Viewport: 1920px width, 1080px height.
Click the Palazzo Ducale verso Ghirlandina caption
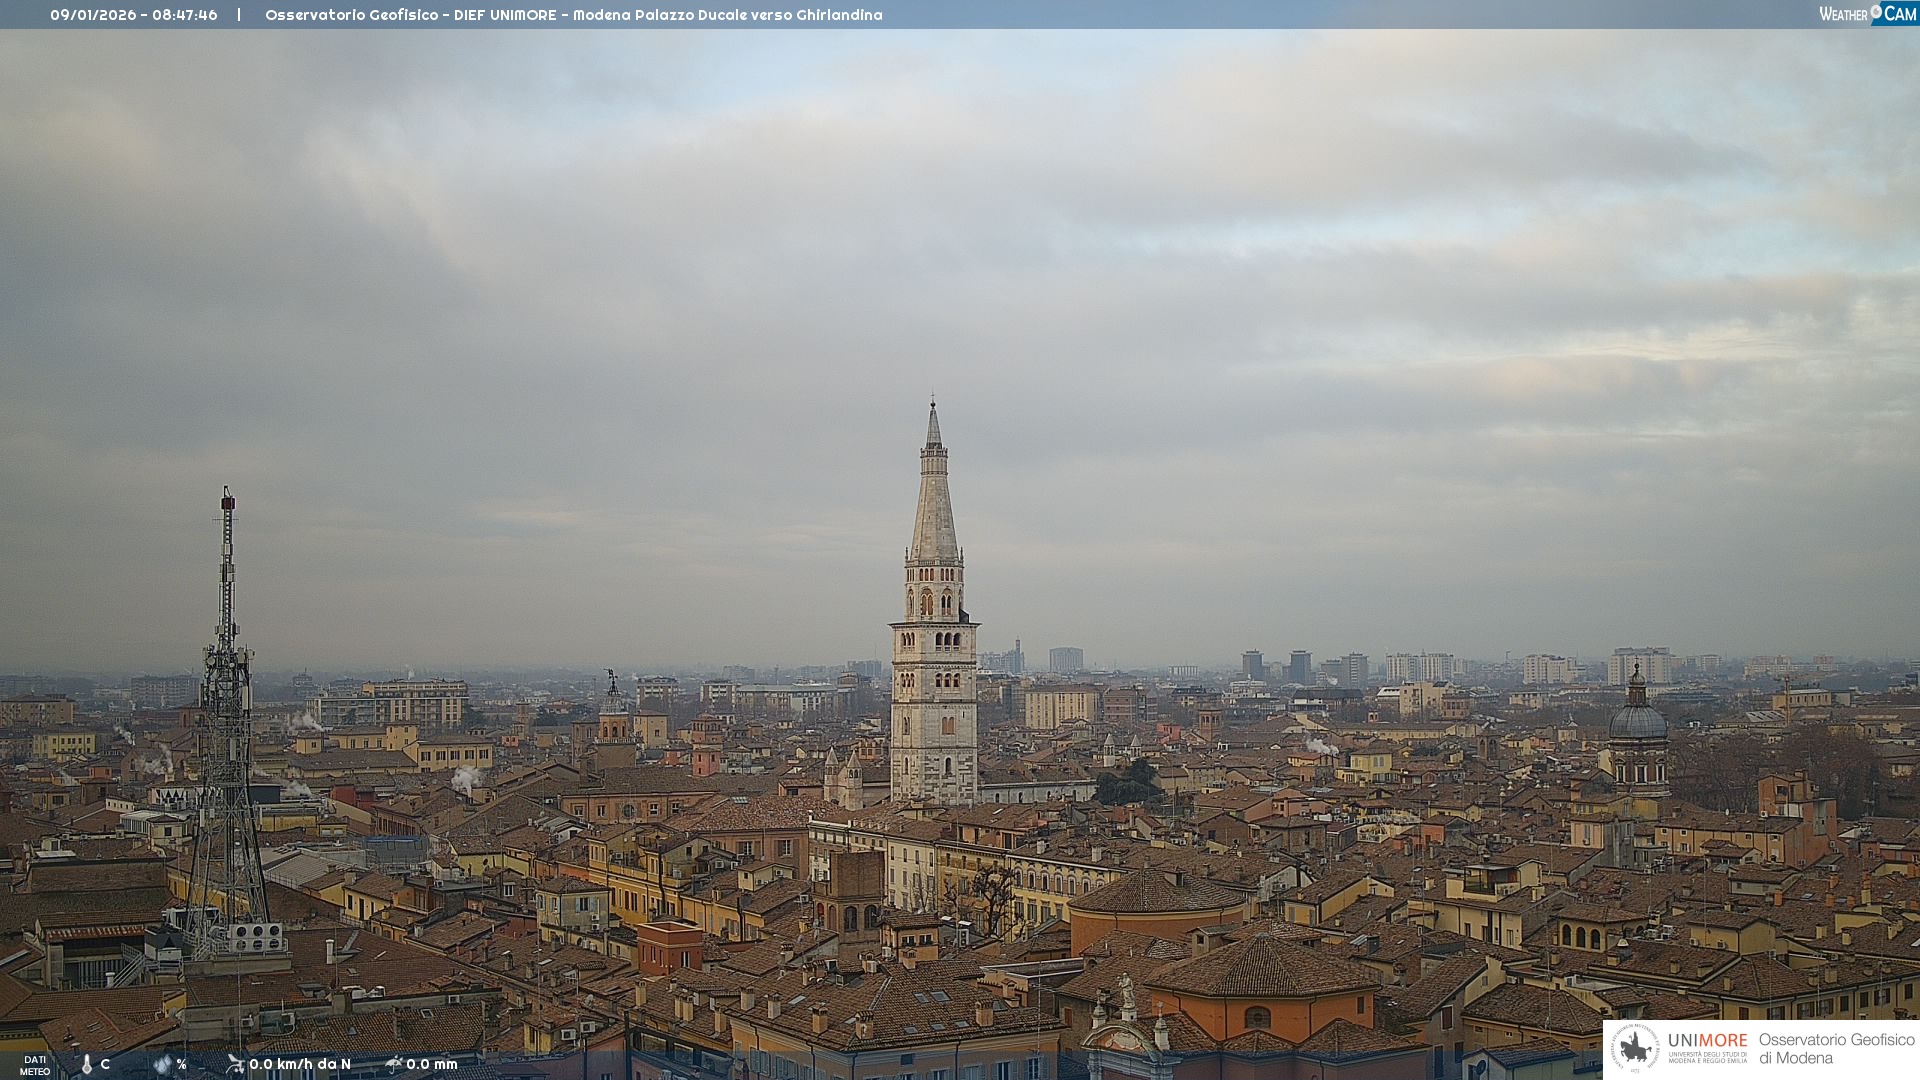click(x=758, y=15)
